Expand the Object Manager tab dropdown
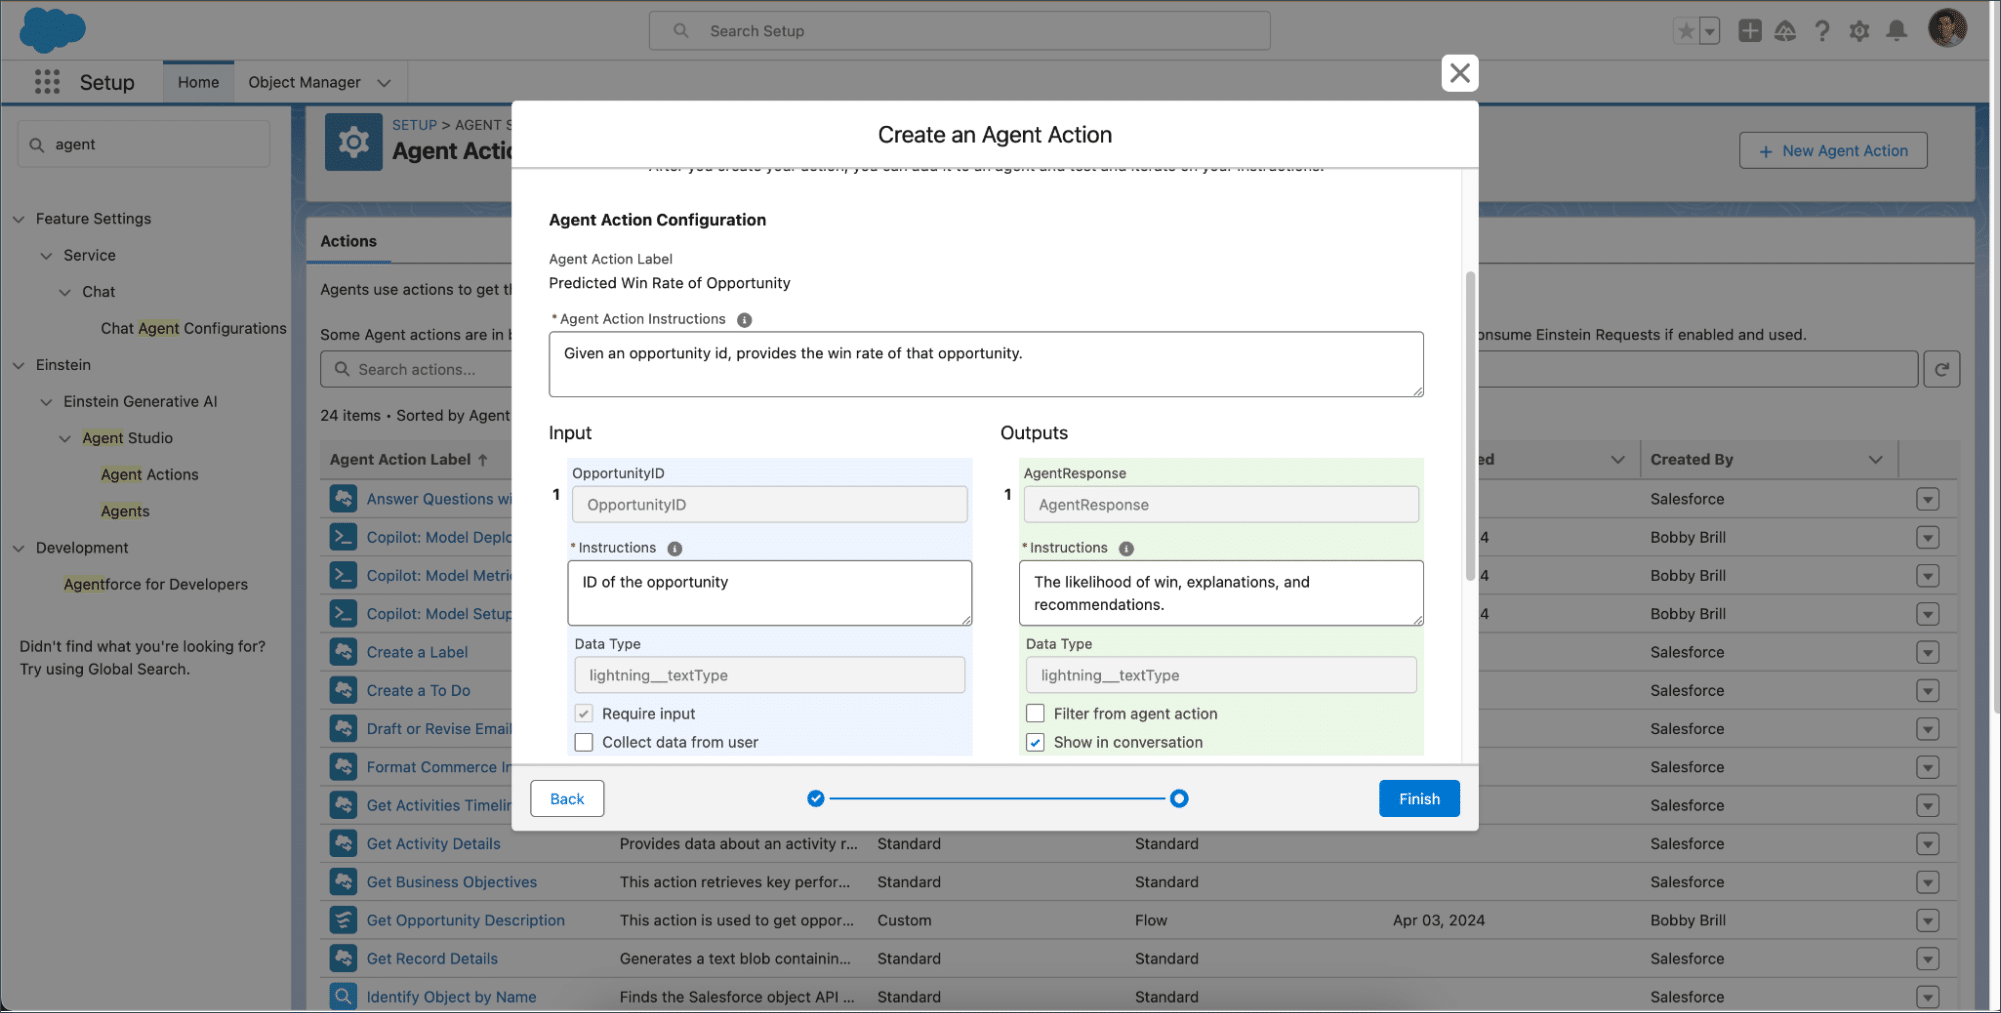 pos(384,83)
